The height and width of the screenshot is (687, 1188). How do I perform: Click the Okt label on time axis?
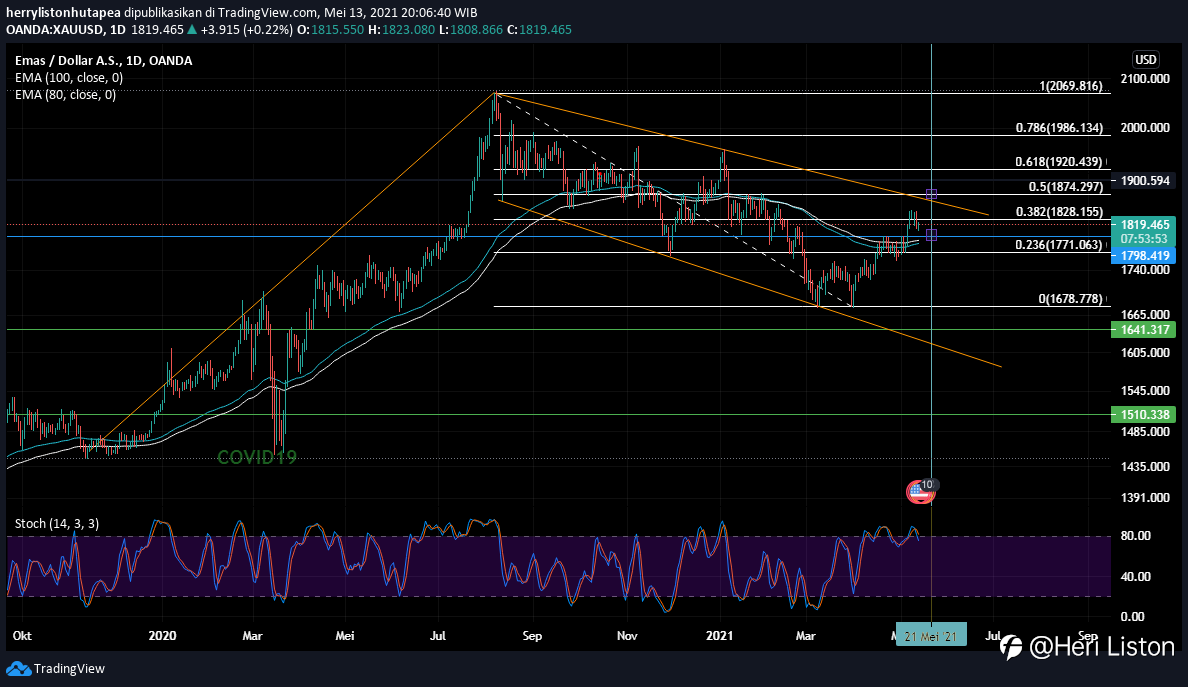click(22, 635)
